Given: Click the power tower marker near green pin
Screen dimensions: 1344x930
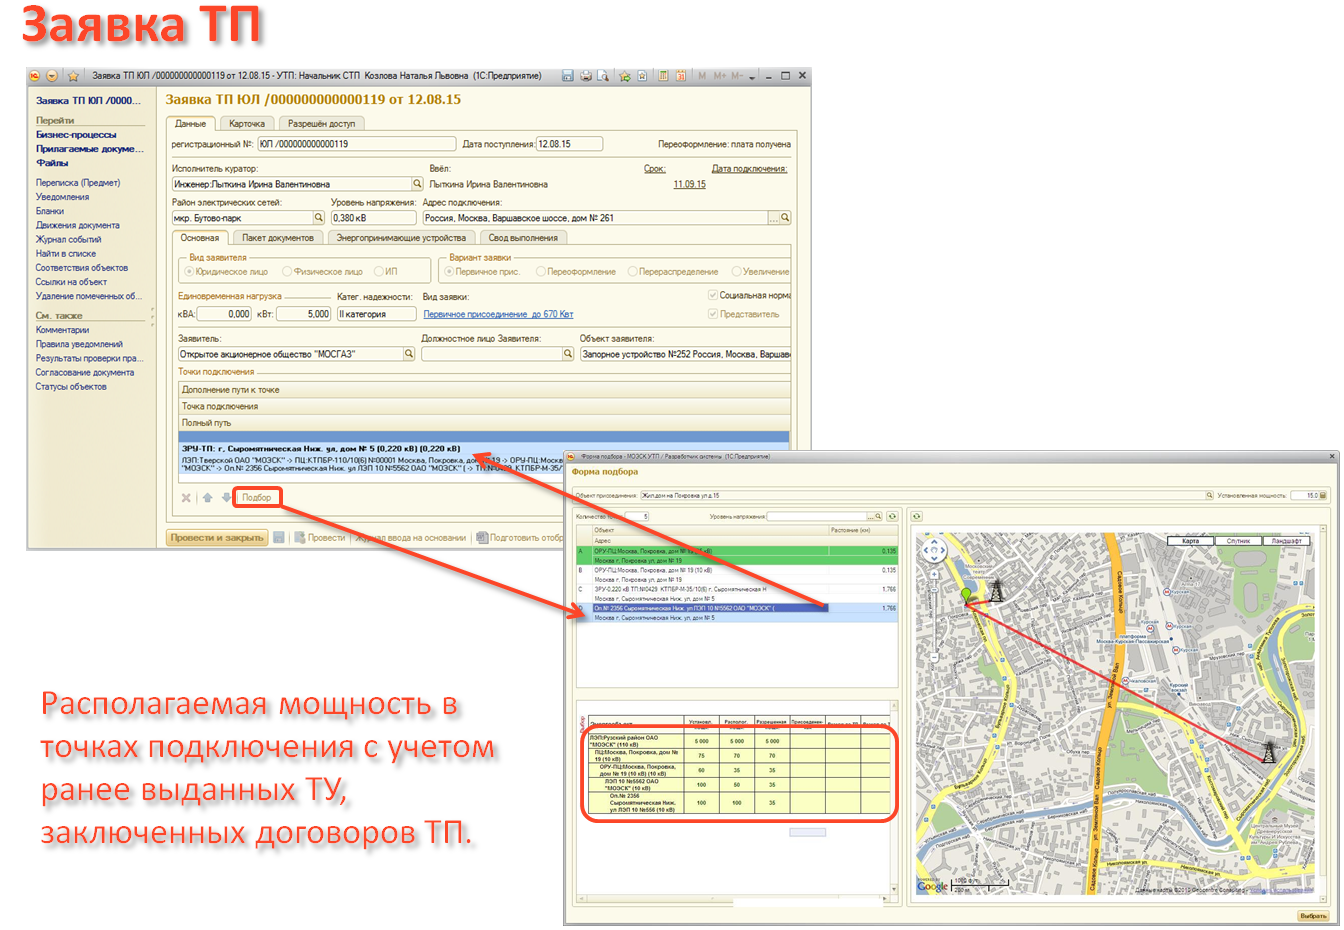Looking at the screenshot, I should pyautogui.click(x=995, y=589).
